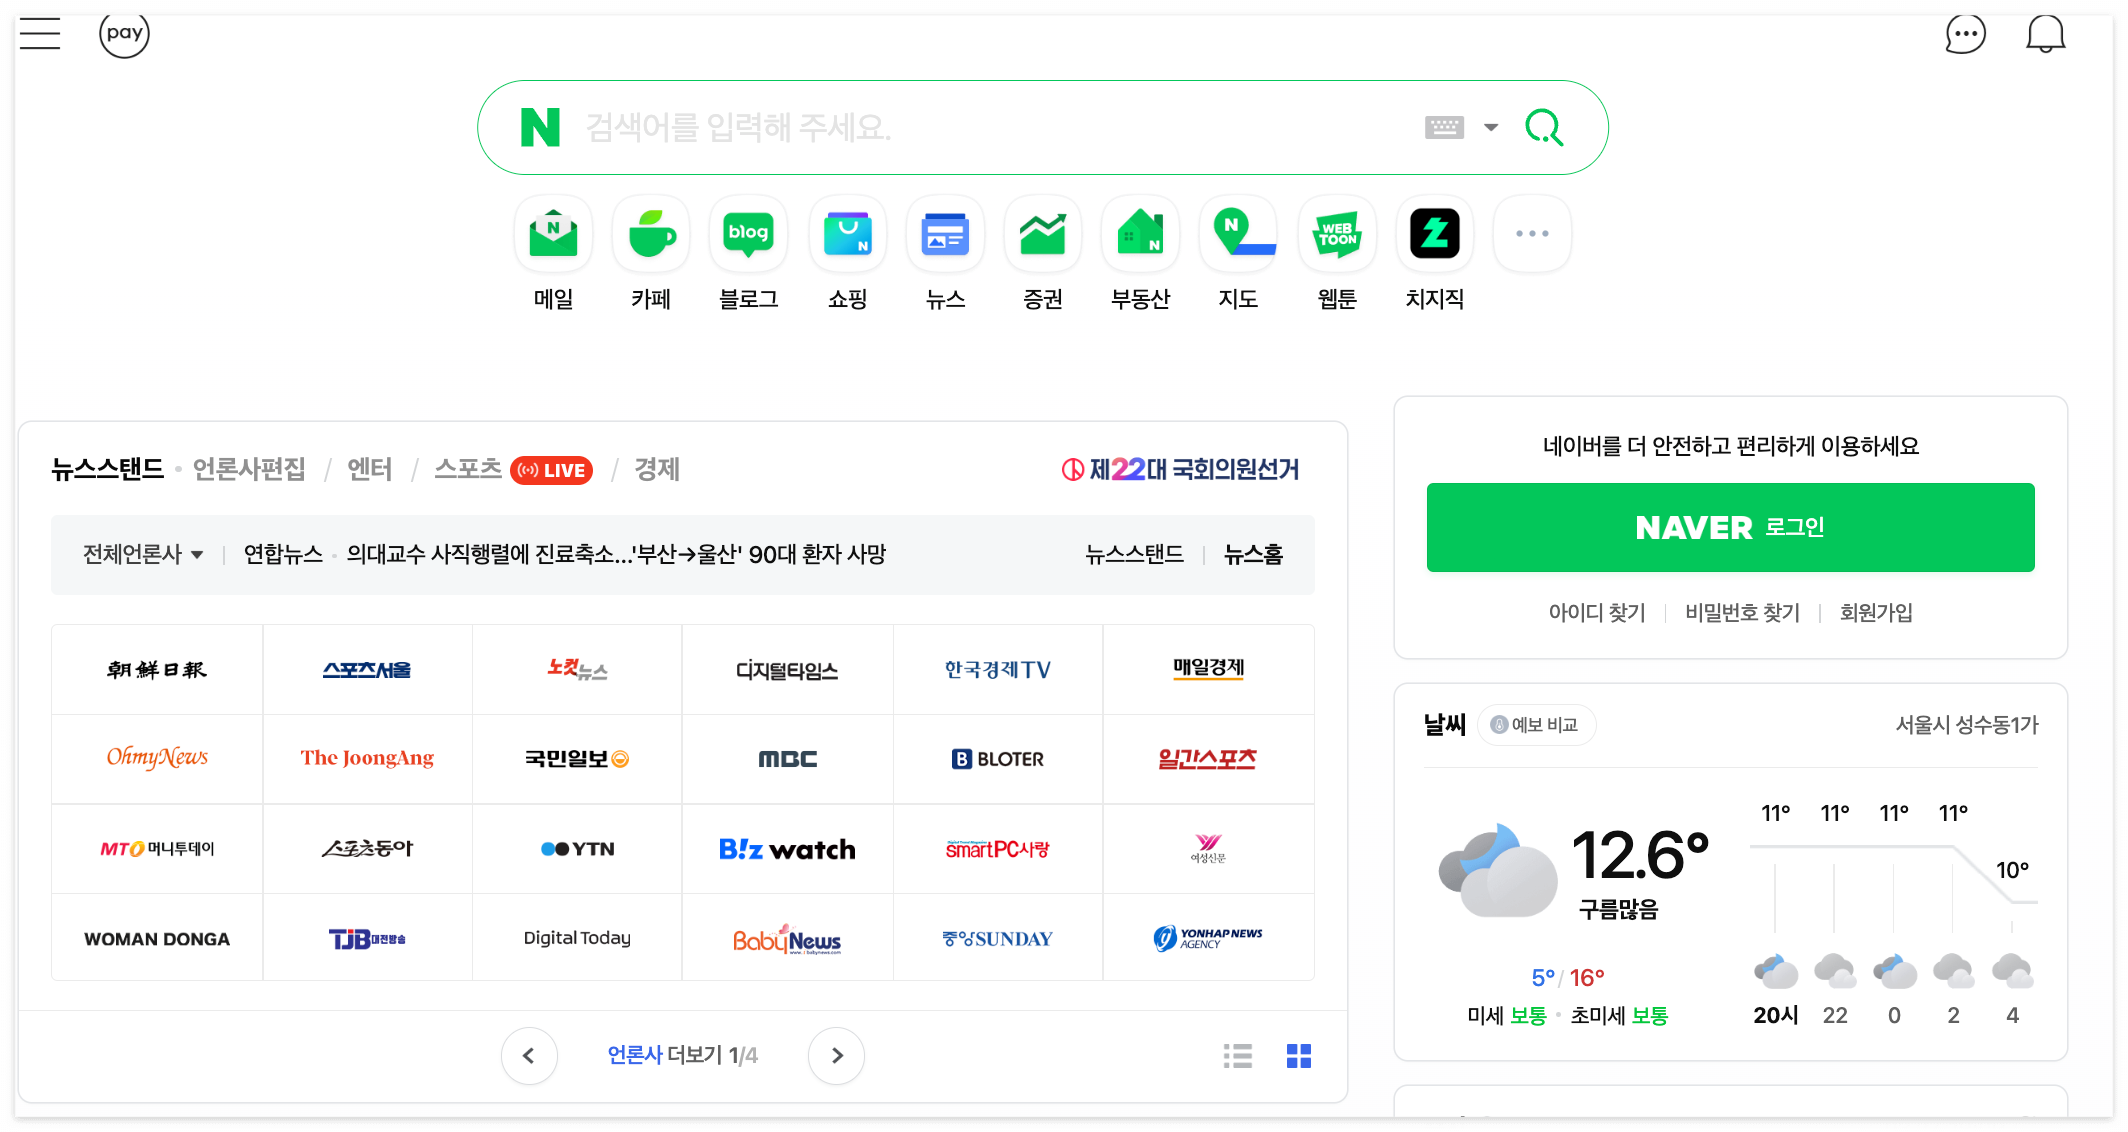Switch newsstand to list view
This screenshot has height=1132, width=2128.
(1237, 1056)
